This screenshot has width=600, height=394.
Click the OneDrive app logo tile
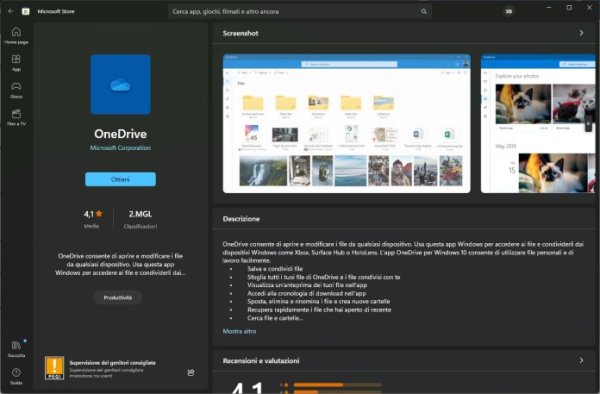pos(121,85)
